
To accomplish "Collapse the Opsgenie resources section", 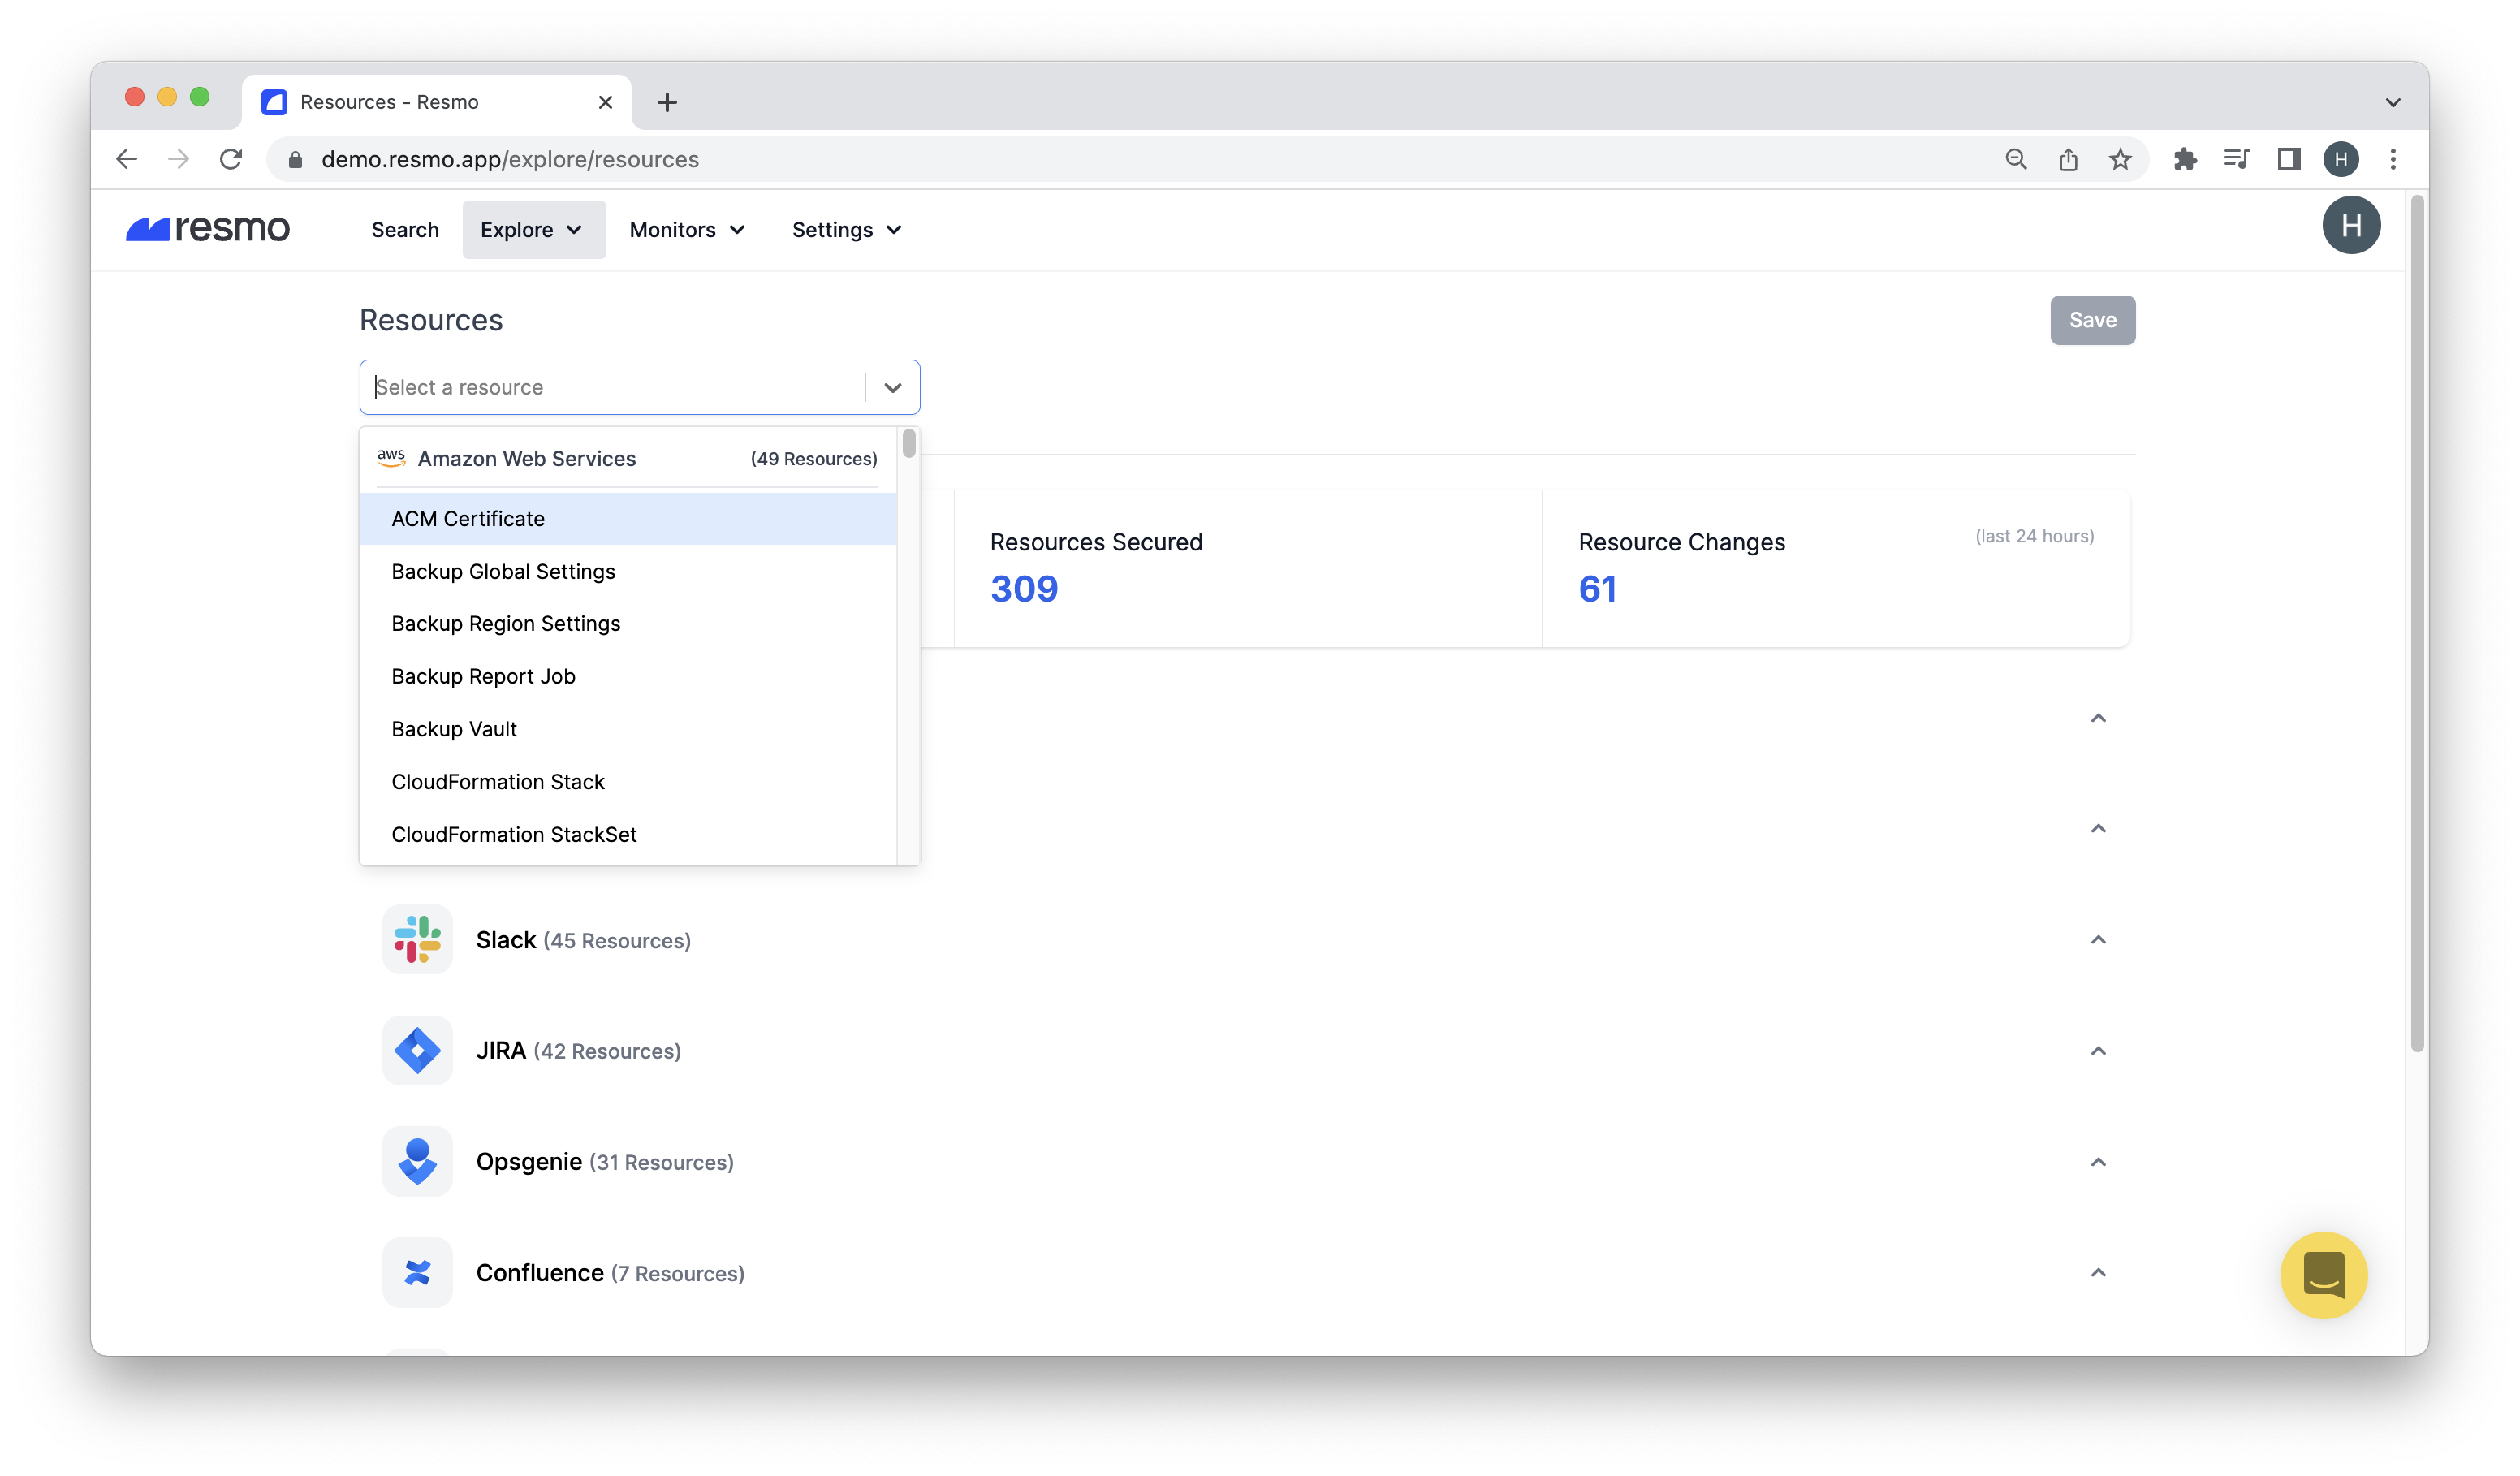I will [x=2097, y=1161].
